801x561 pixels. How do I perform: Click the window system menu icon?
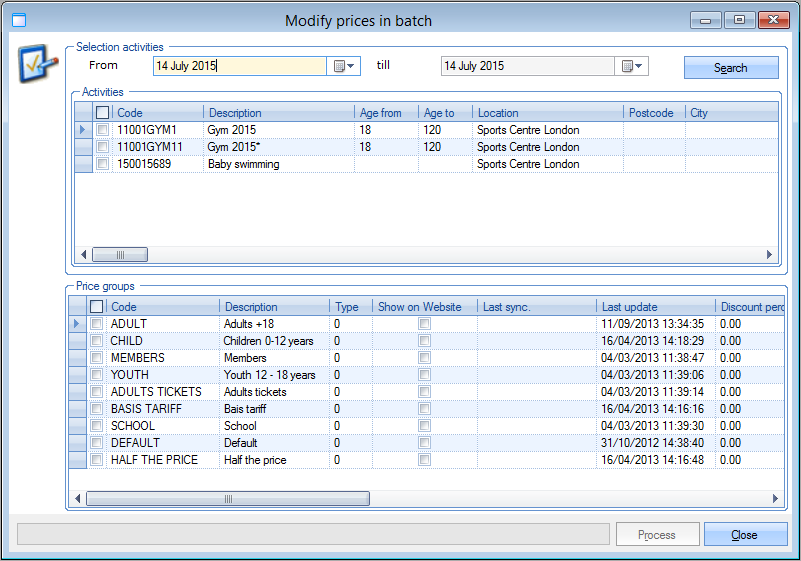20,20
